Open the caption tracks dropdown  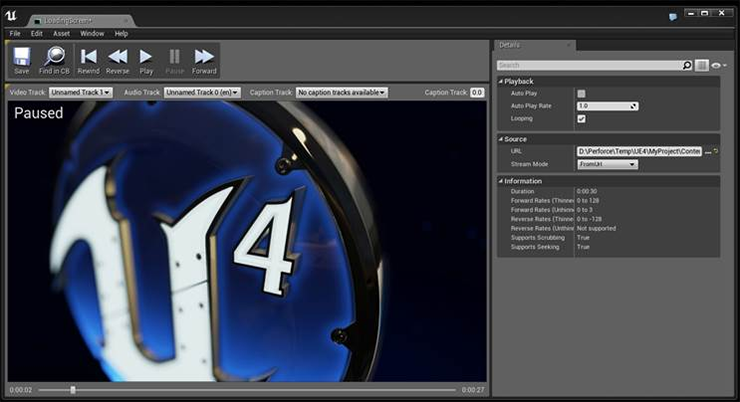[342, 92]
